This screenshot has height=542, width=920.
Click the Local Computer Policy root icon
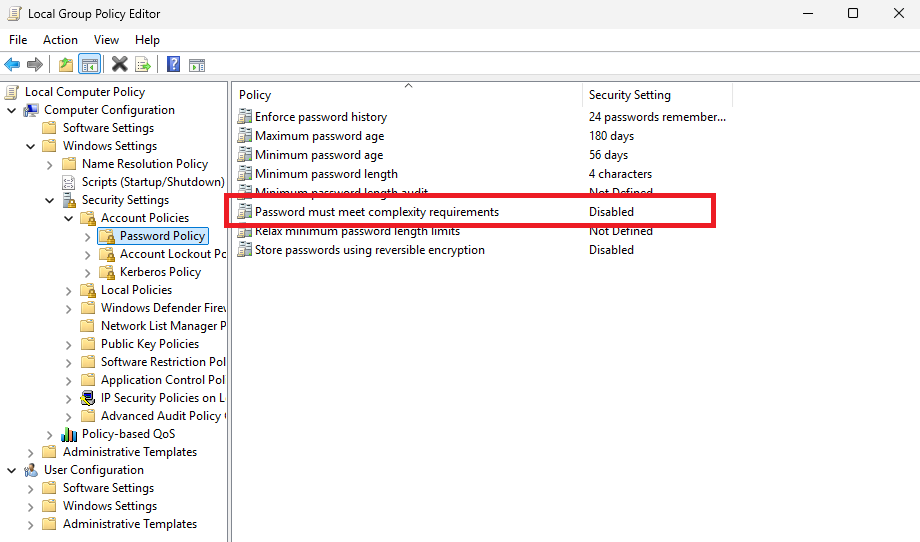[12, 92]
